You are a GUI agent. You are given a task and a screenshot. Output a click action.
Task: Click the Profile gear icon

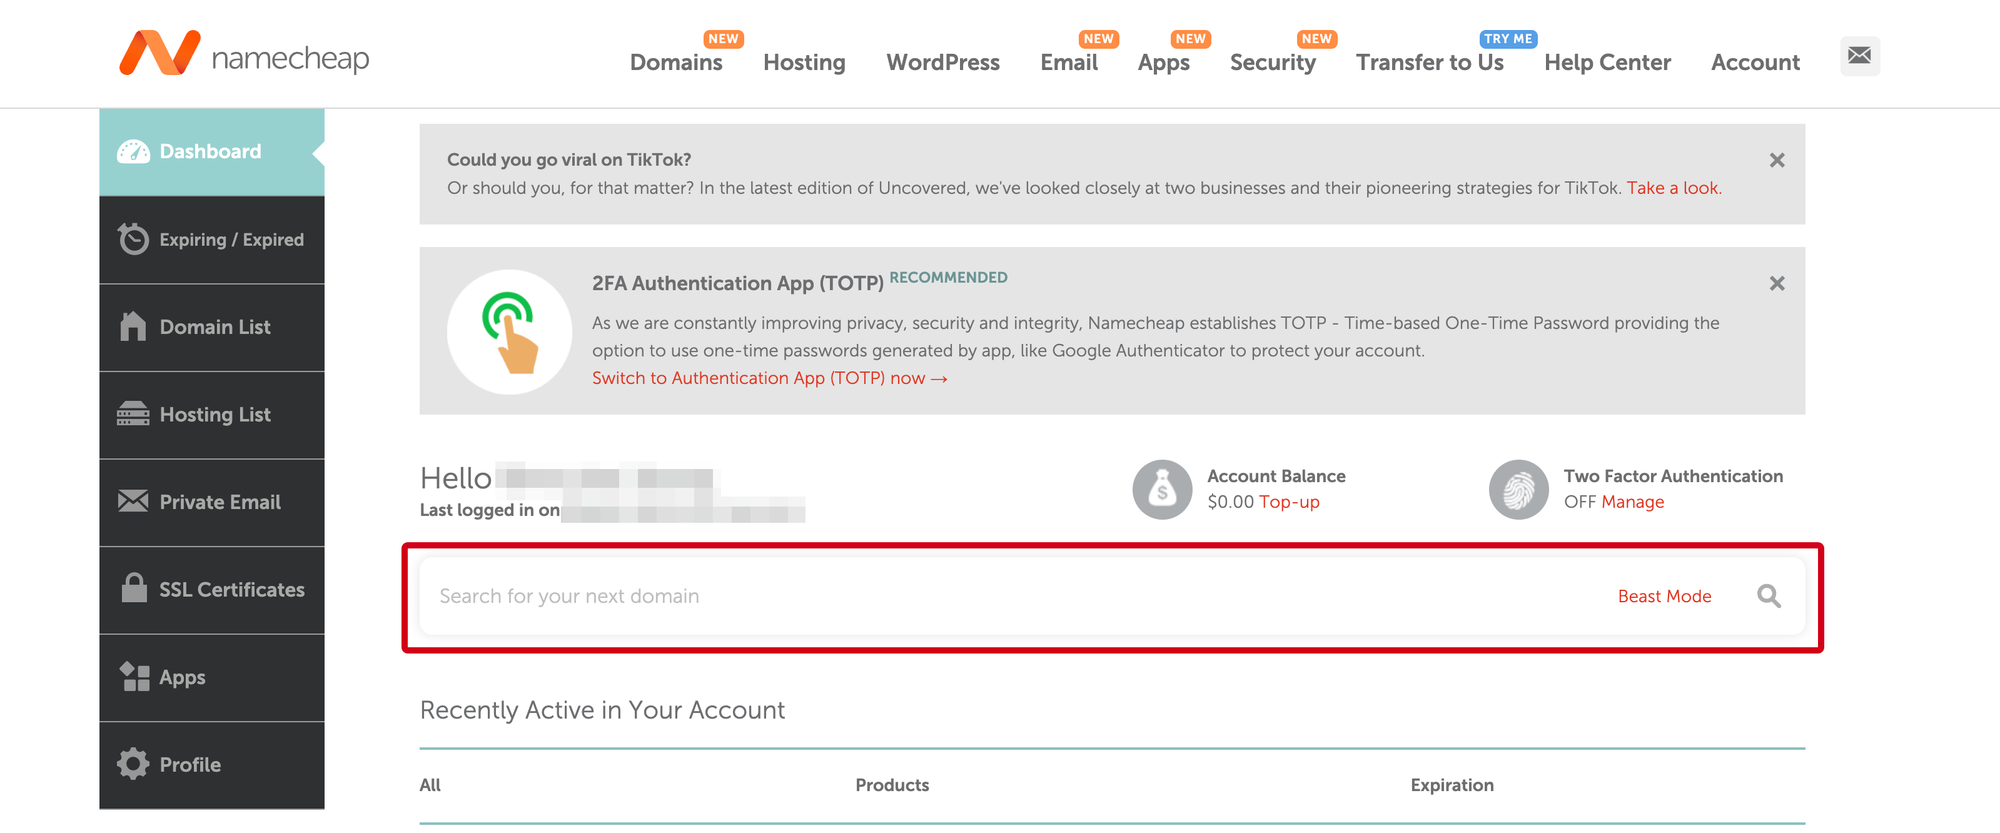coord(133,764)
